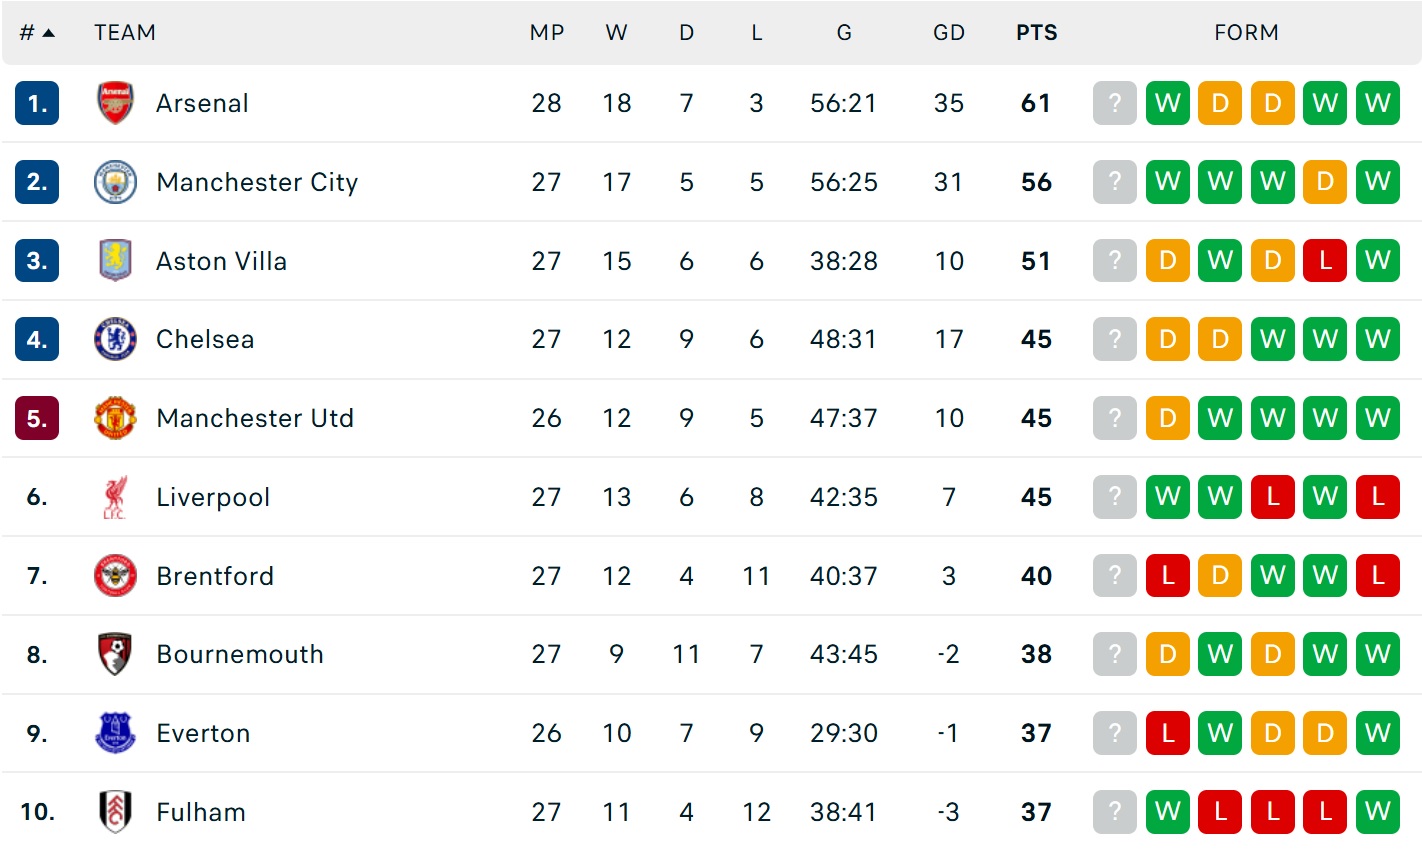Screen dimensions: 1422x849
Task: Click the Bournemouth club crest icon
Action: click(x=115, y=654)
